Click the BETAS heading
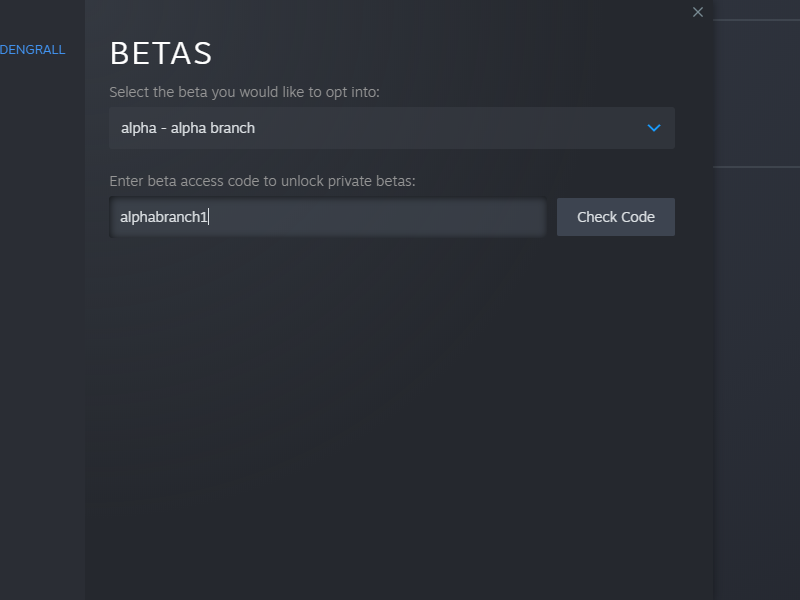This screenshot has height=600, width=800. pos(160,53)
